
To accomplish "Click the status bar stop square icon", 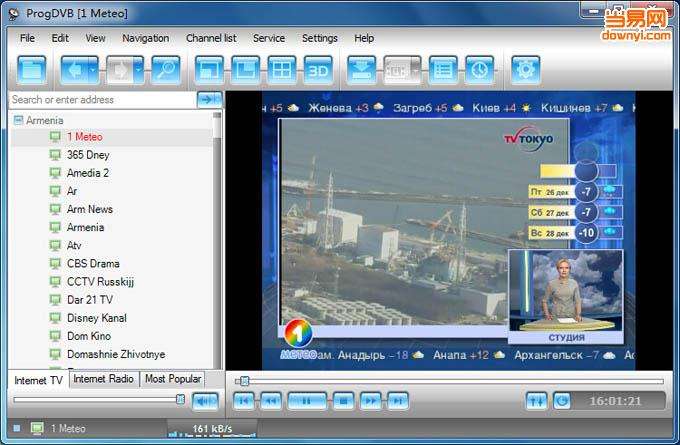I will (16, 429).
